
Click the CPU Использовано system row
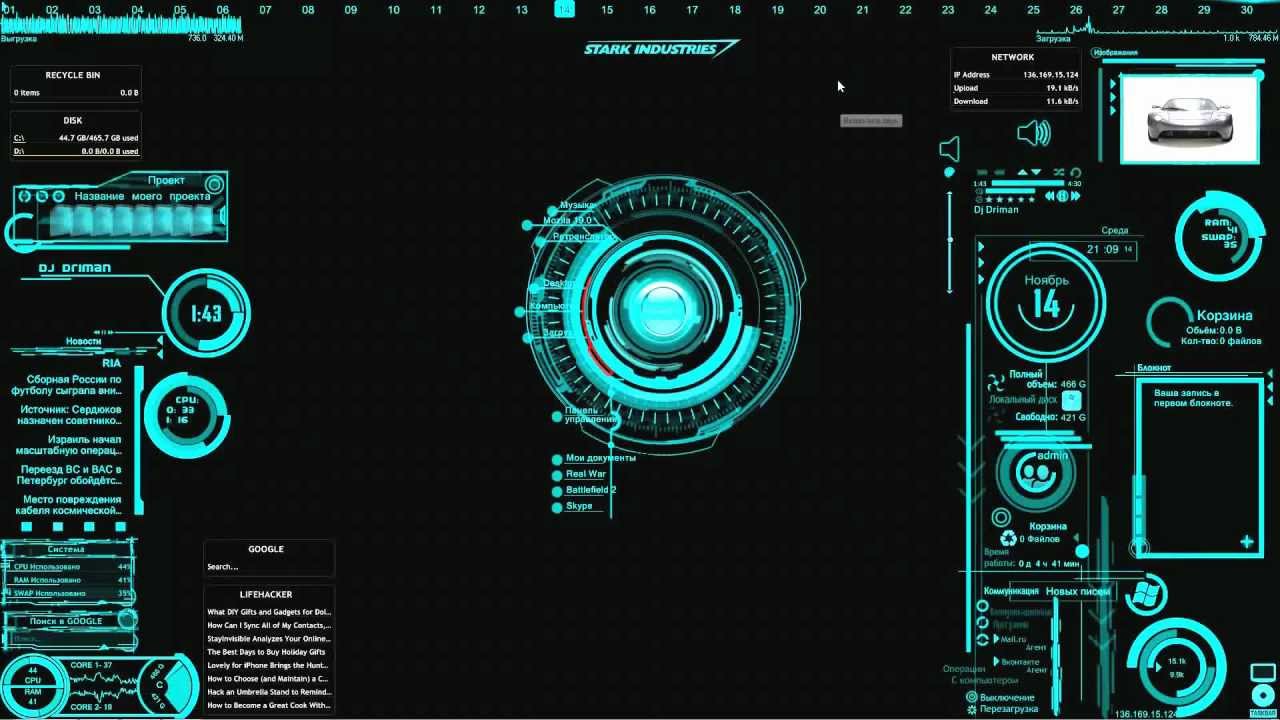coord(72,567)
